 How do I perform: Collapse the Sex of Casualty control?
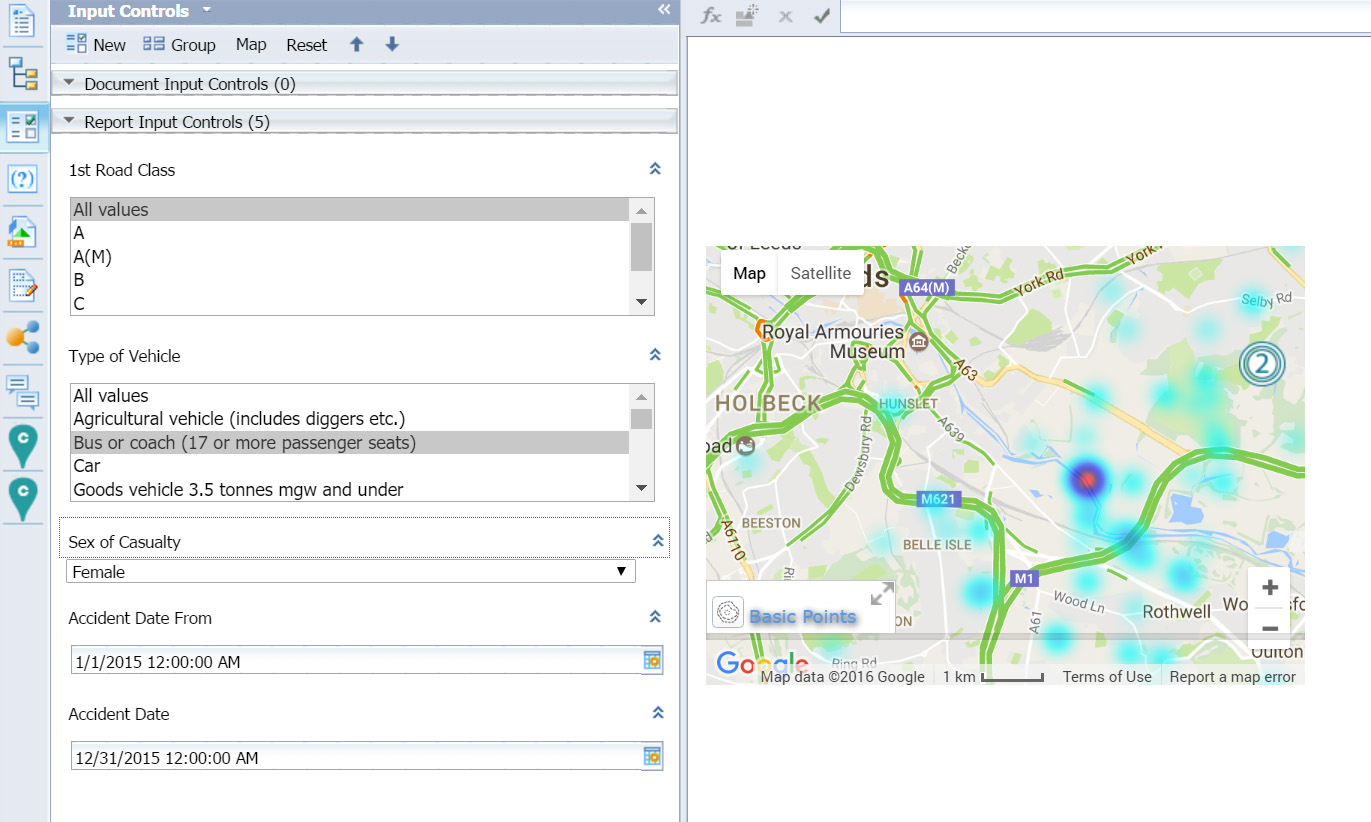pos(657,541)
